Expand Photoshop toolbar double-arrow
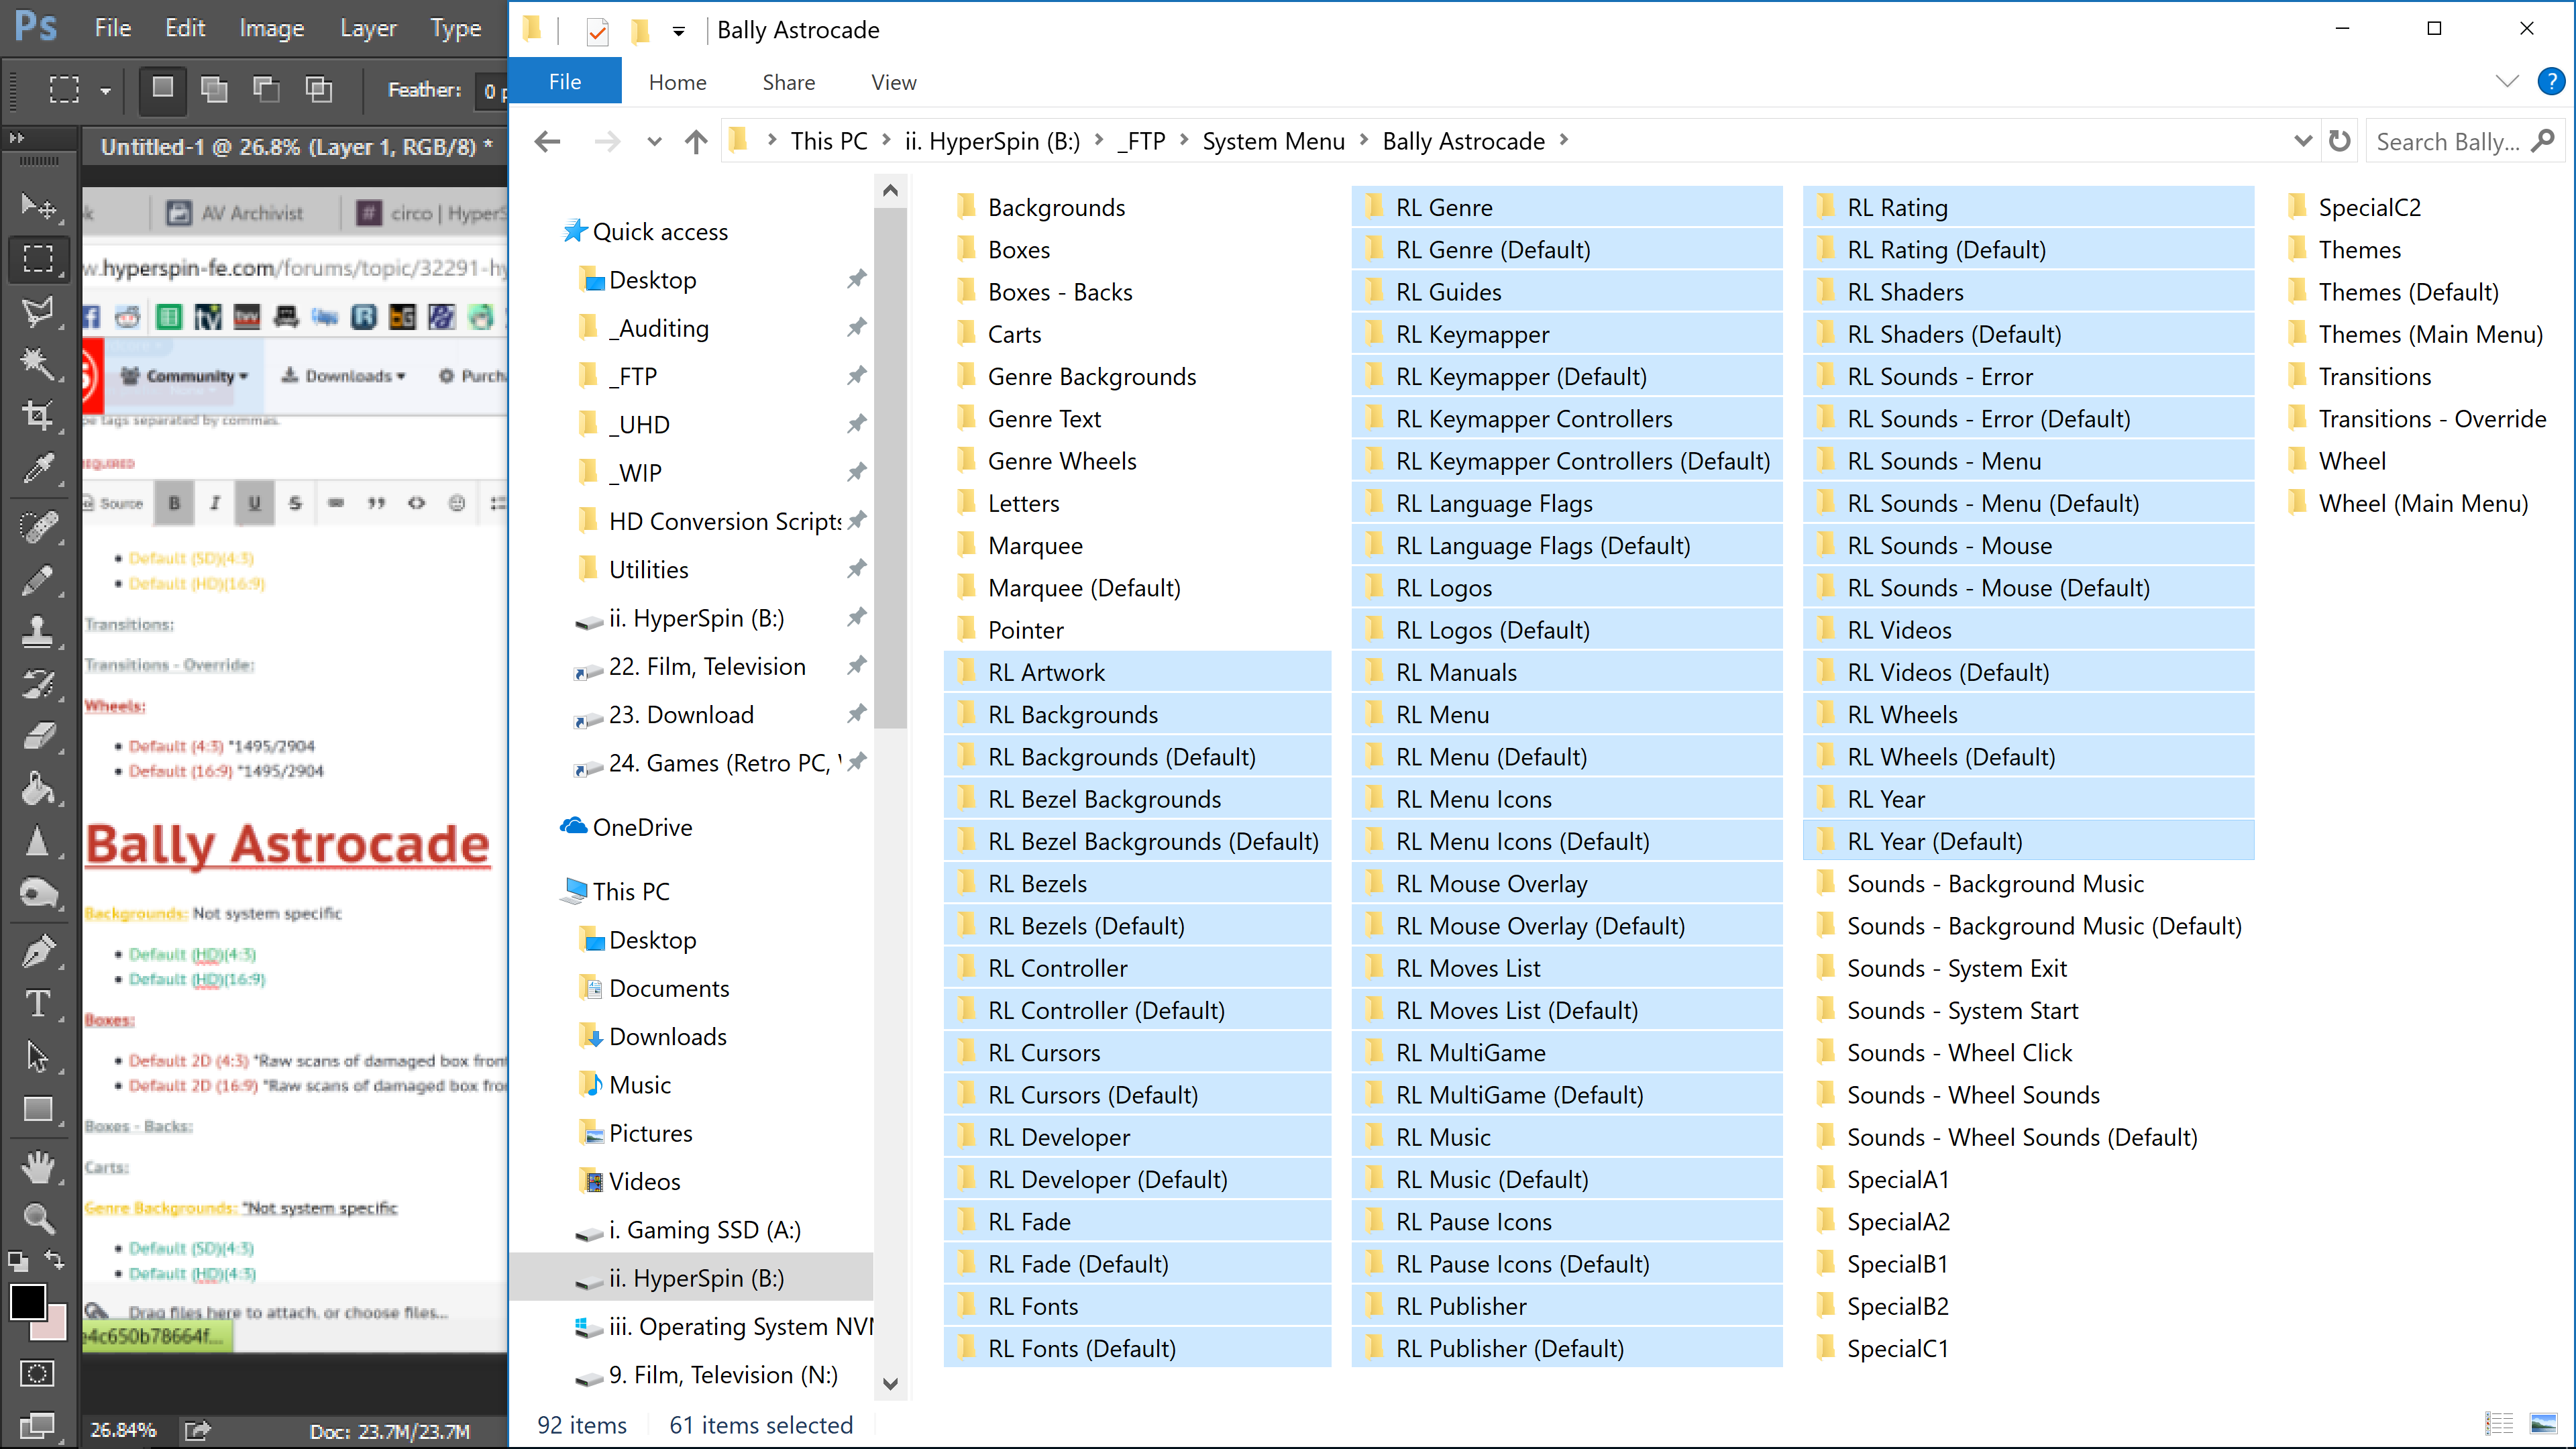The height and width of the screenshot is (1449, 2576). click(17, 138)
